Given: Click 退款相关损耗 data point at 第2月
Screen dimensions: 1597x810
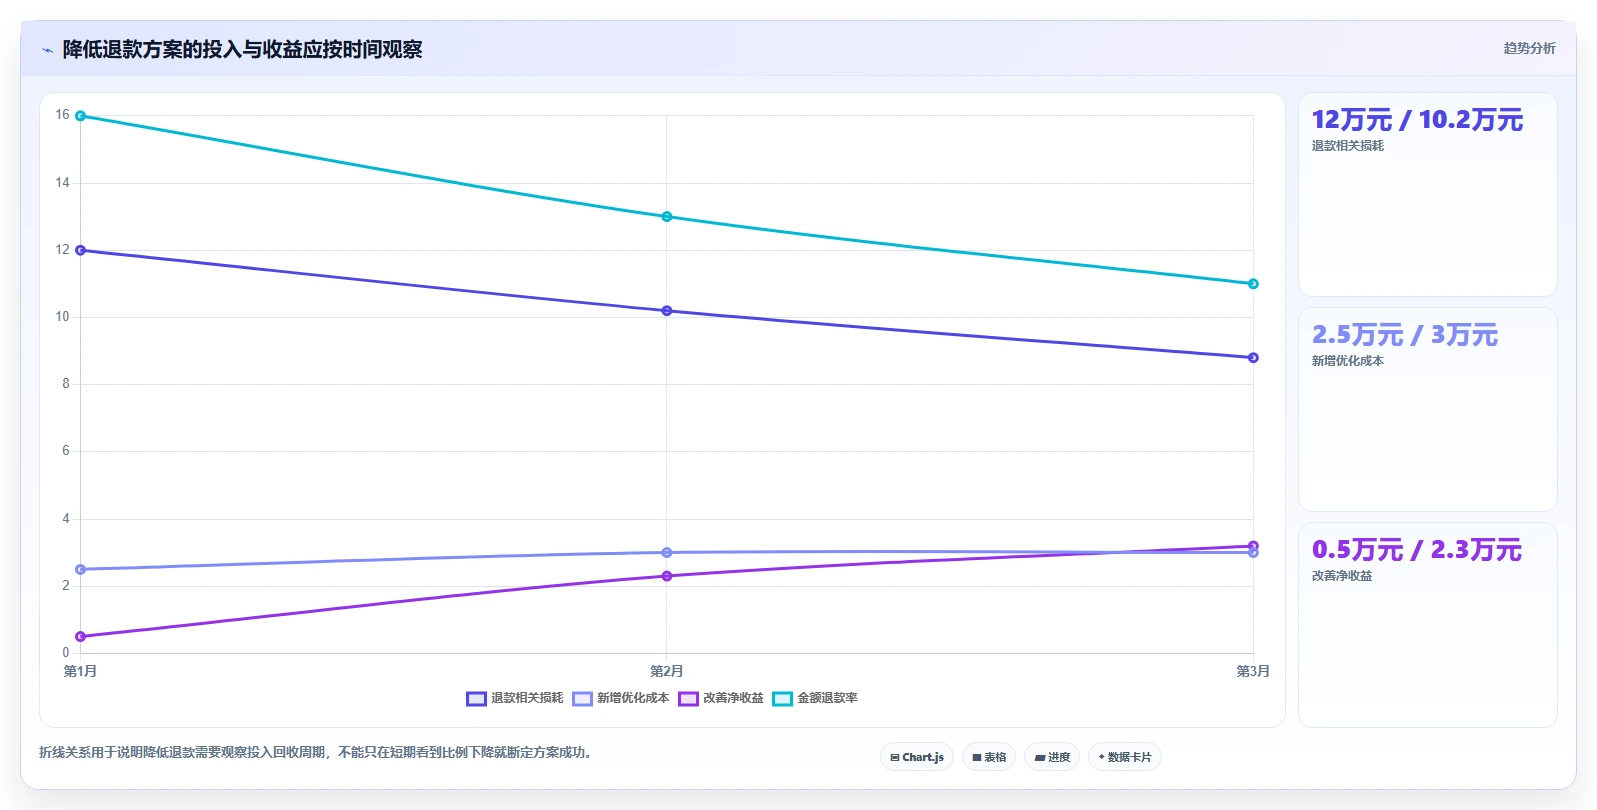Looking at the screenshot, I should pos(667,311).
